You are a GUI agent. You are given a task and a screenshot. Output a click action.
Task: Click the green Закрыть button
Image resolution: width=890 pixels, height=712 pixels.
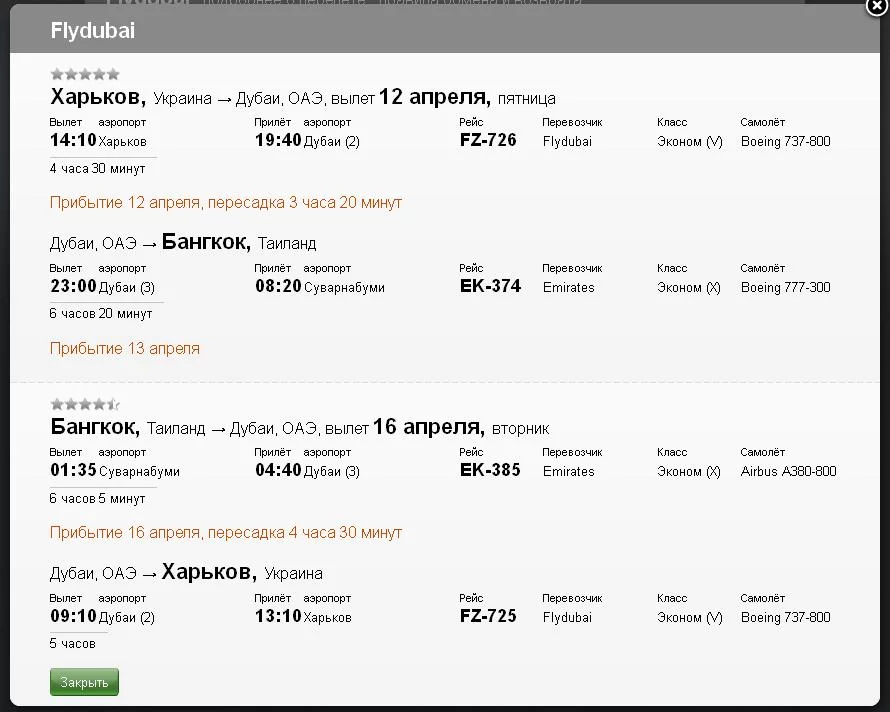(84, 682)
